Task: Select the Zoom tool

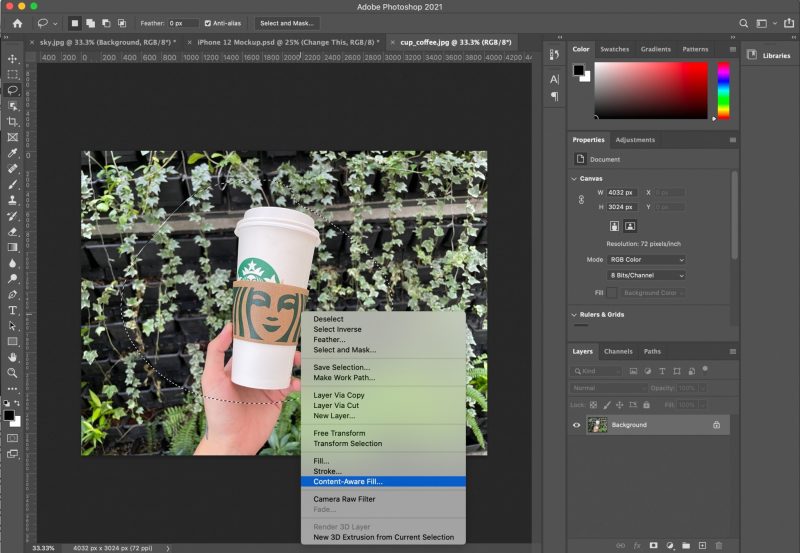Action: coord(12,373)
